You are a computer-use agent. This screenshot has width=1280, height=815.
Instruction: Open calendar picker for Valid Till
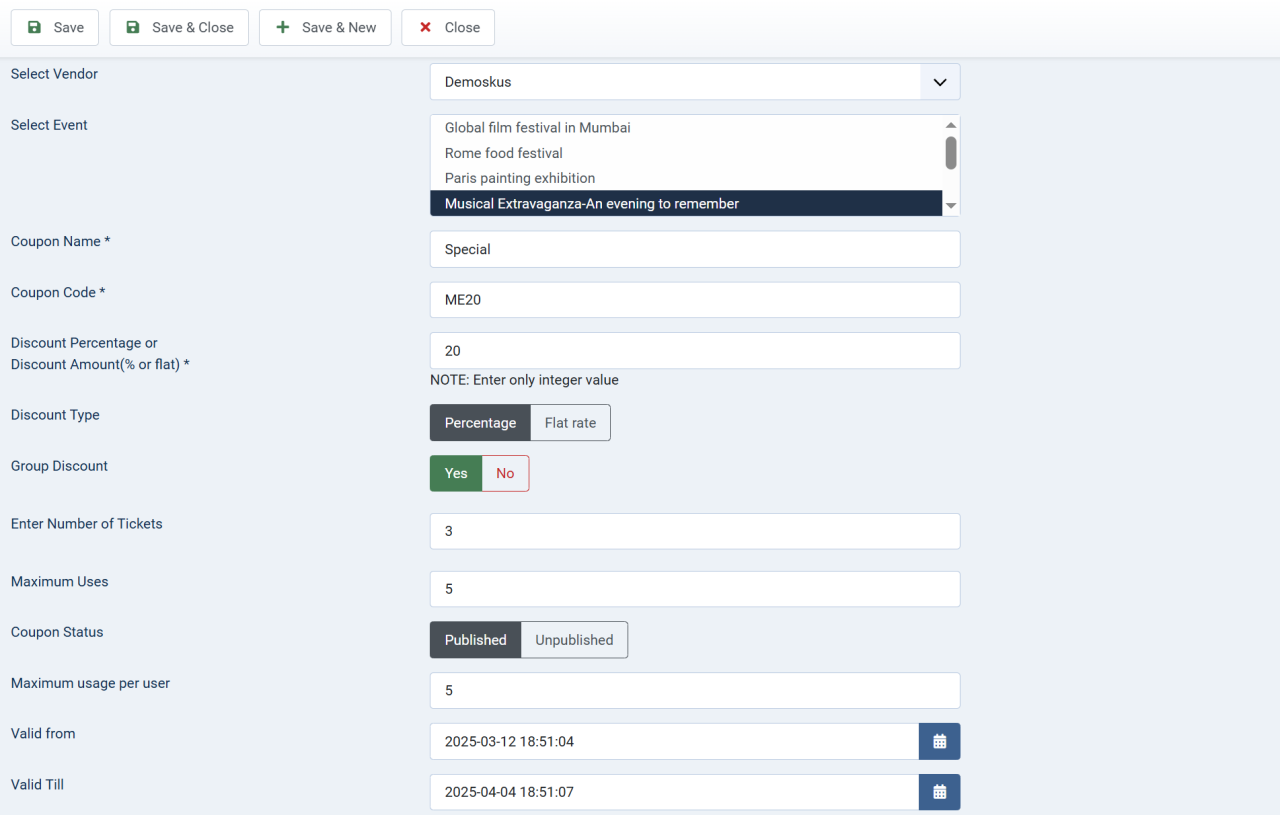(939, 792)
